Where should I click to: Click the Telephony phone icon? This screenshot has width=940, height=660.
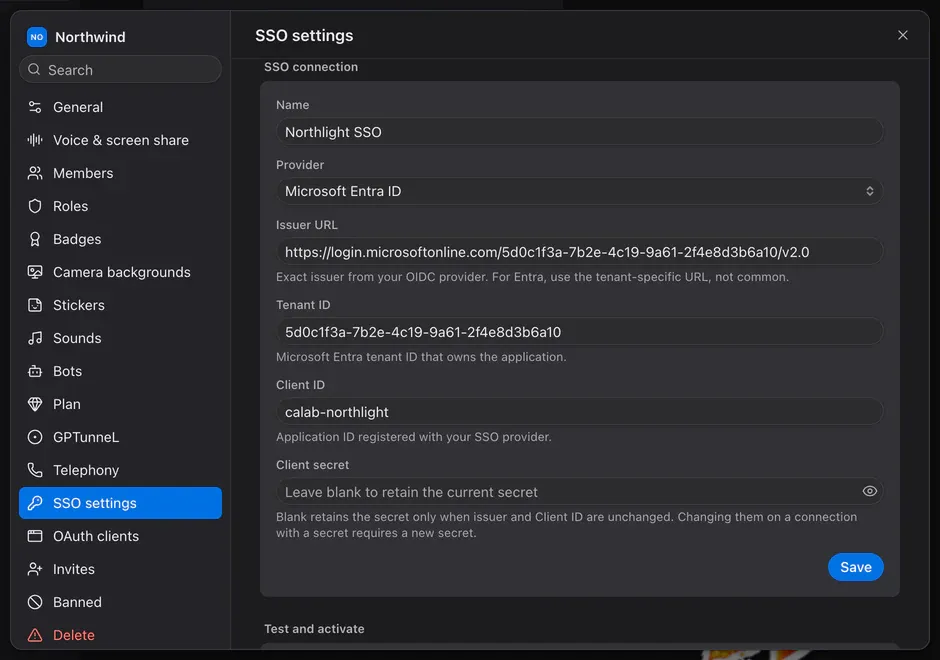(35, 470)
